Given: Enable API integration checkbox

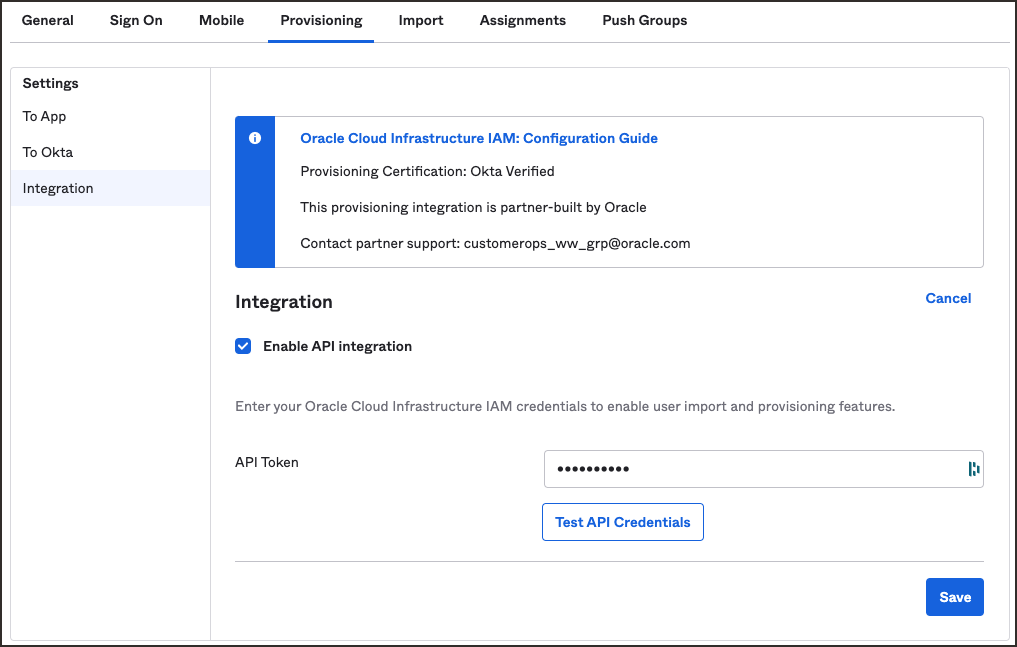Looking at the screenshot, I should [243, 346].
